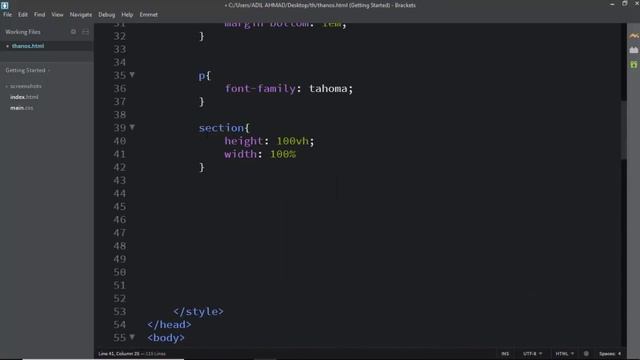Click the '100%' value on line 41
The width and height of the screenshot is (640, 360).
(283, 154)
